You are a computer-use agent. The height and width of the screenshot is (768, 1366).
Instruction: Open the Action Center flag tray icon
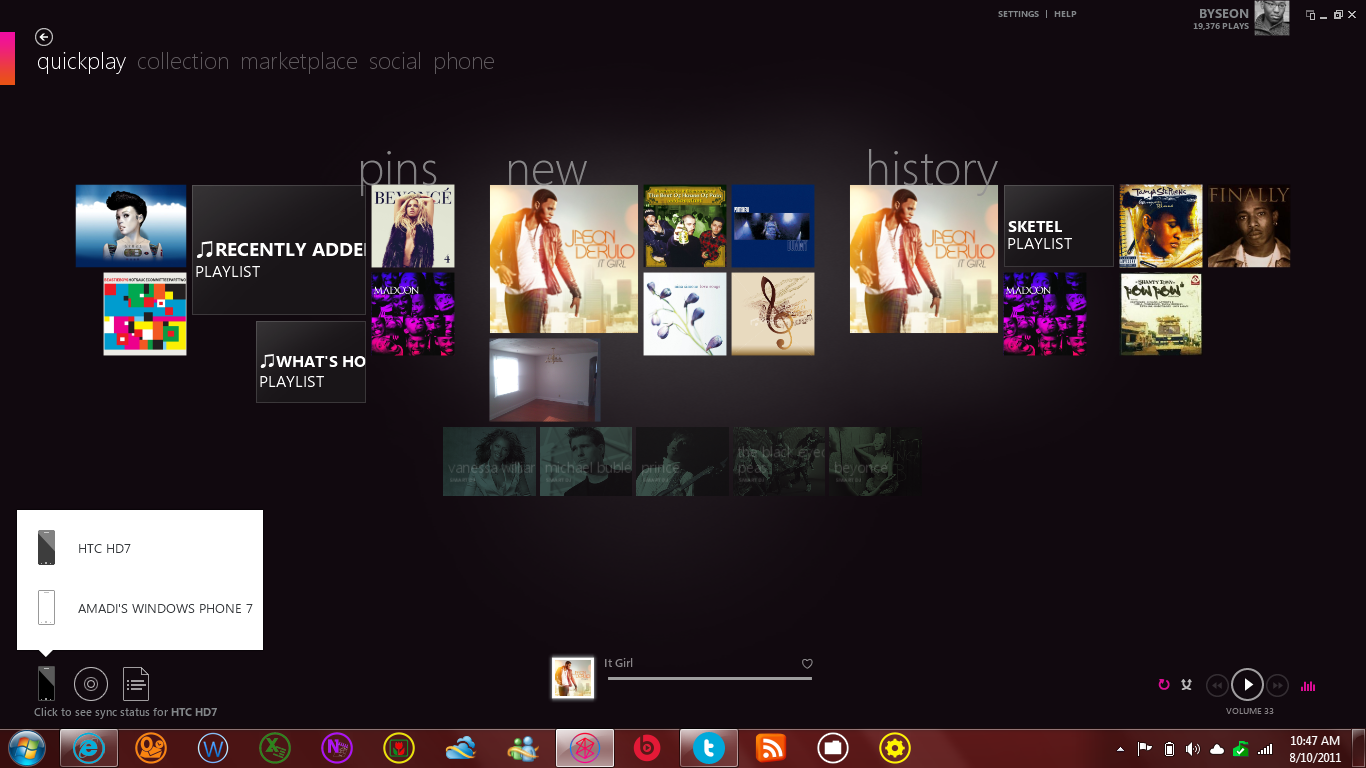(1144, 749)
